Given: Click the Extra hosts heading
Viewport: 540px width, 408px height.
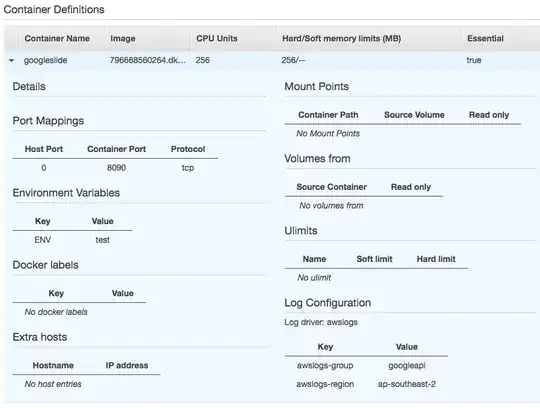Looking at the screenshot, I should 40,337.
